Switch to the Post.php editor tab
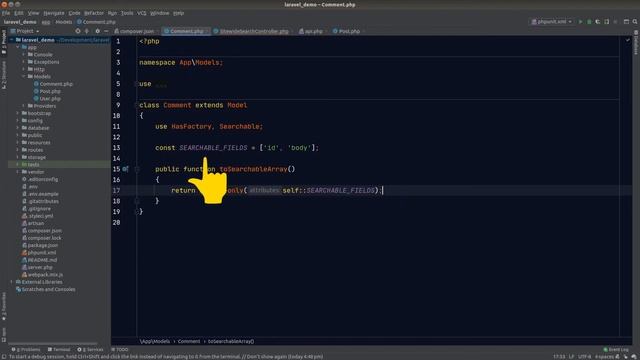Image resolution: width=640 pixels, height=360 pixels. (x=347, y=31)
